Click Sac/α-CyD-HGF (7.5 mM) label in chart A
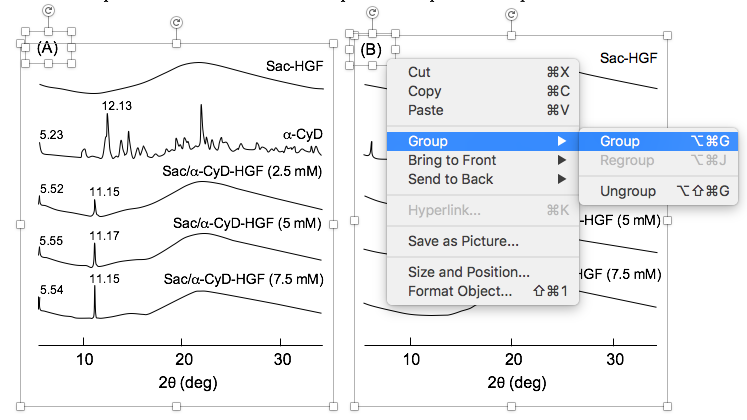Image resolution: width=747 pixels, height=420 pixels. pos(243,279)
